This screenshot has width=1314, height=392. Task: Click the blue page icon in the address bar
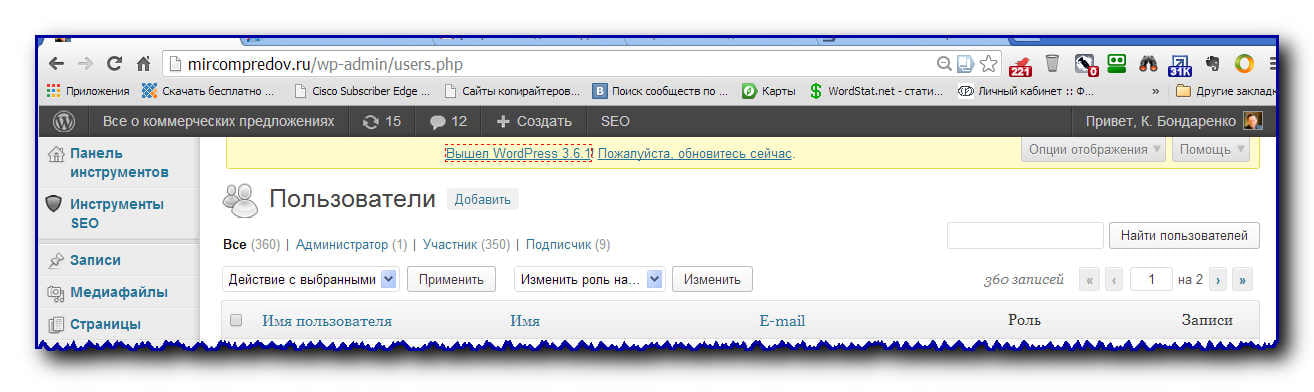click(965, 64)
